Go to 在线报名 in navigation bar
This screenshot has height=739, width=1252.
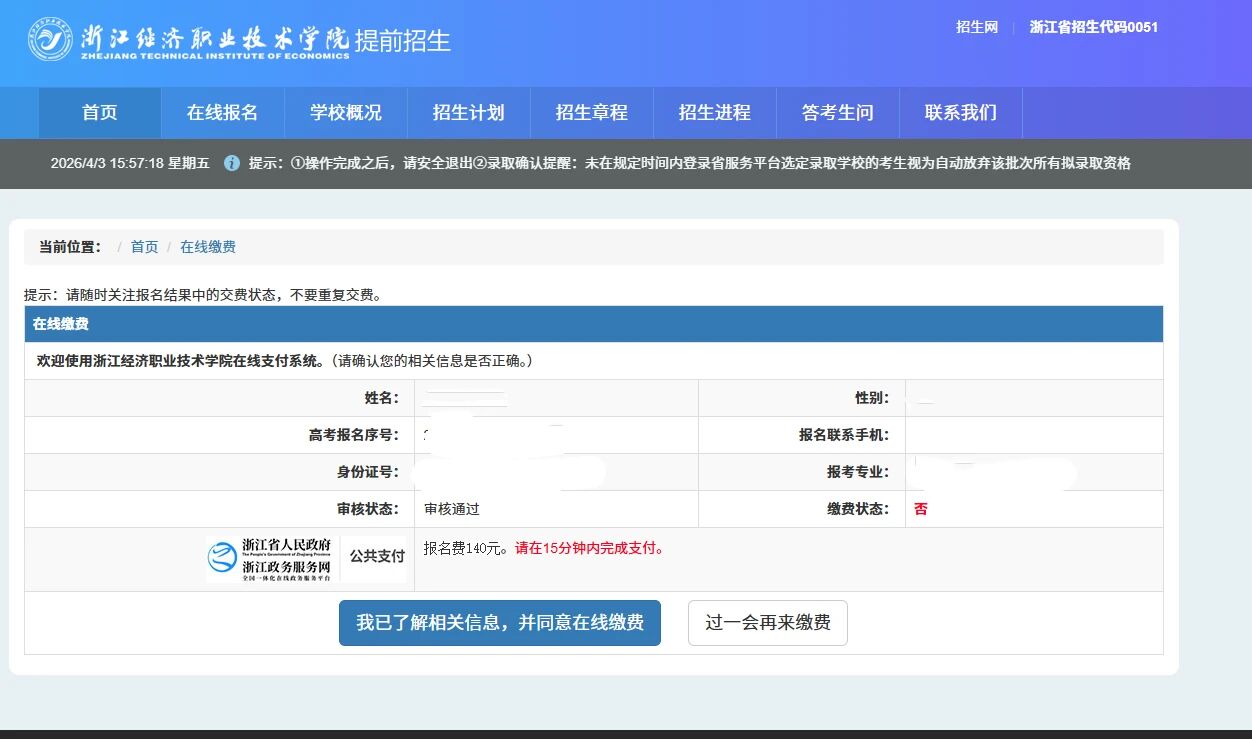click(x=222, y=113)
